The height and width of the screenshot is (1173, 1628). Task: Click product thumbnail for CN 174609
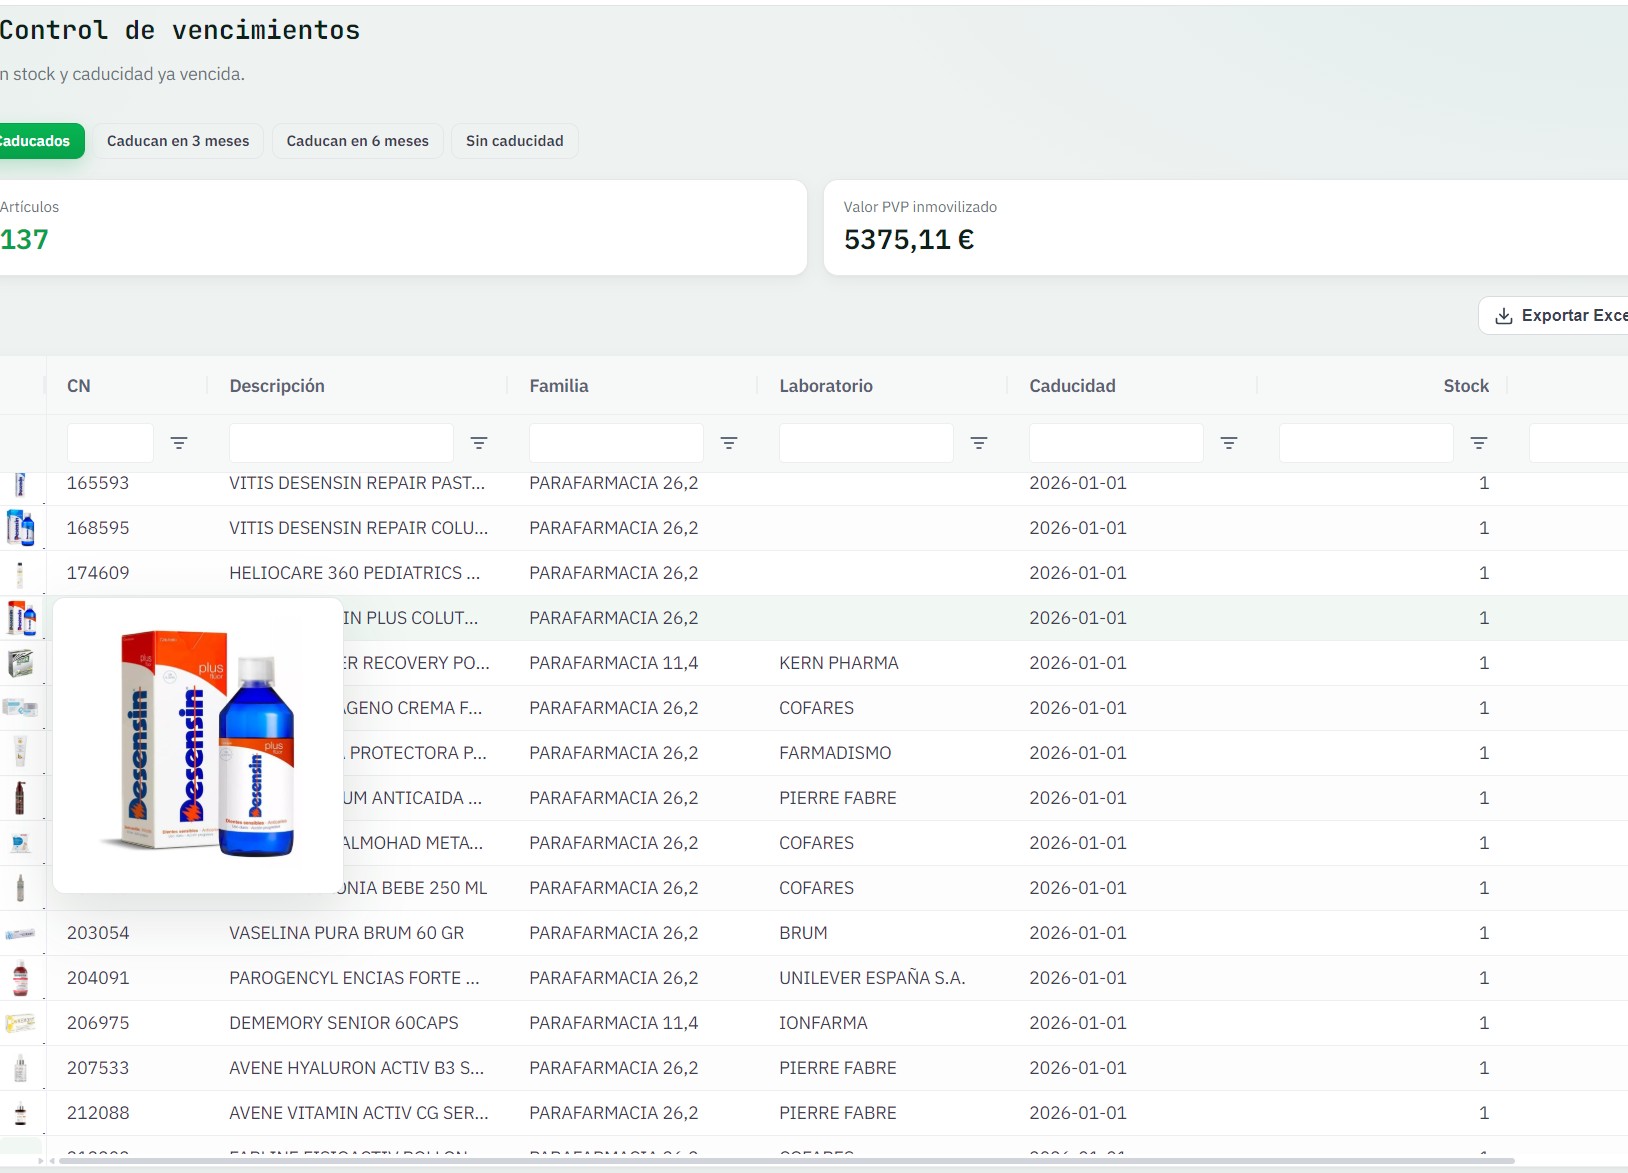(x=20, y=573)
